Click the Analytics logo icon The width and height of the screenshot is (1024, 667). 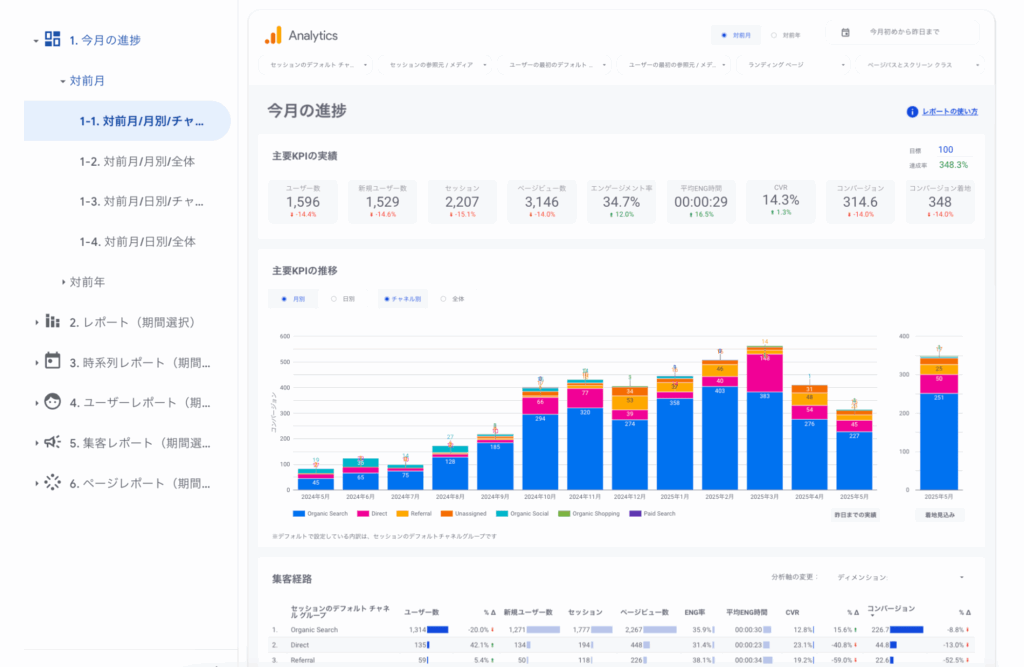coord(273,35)
